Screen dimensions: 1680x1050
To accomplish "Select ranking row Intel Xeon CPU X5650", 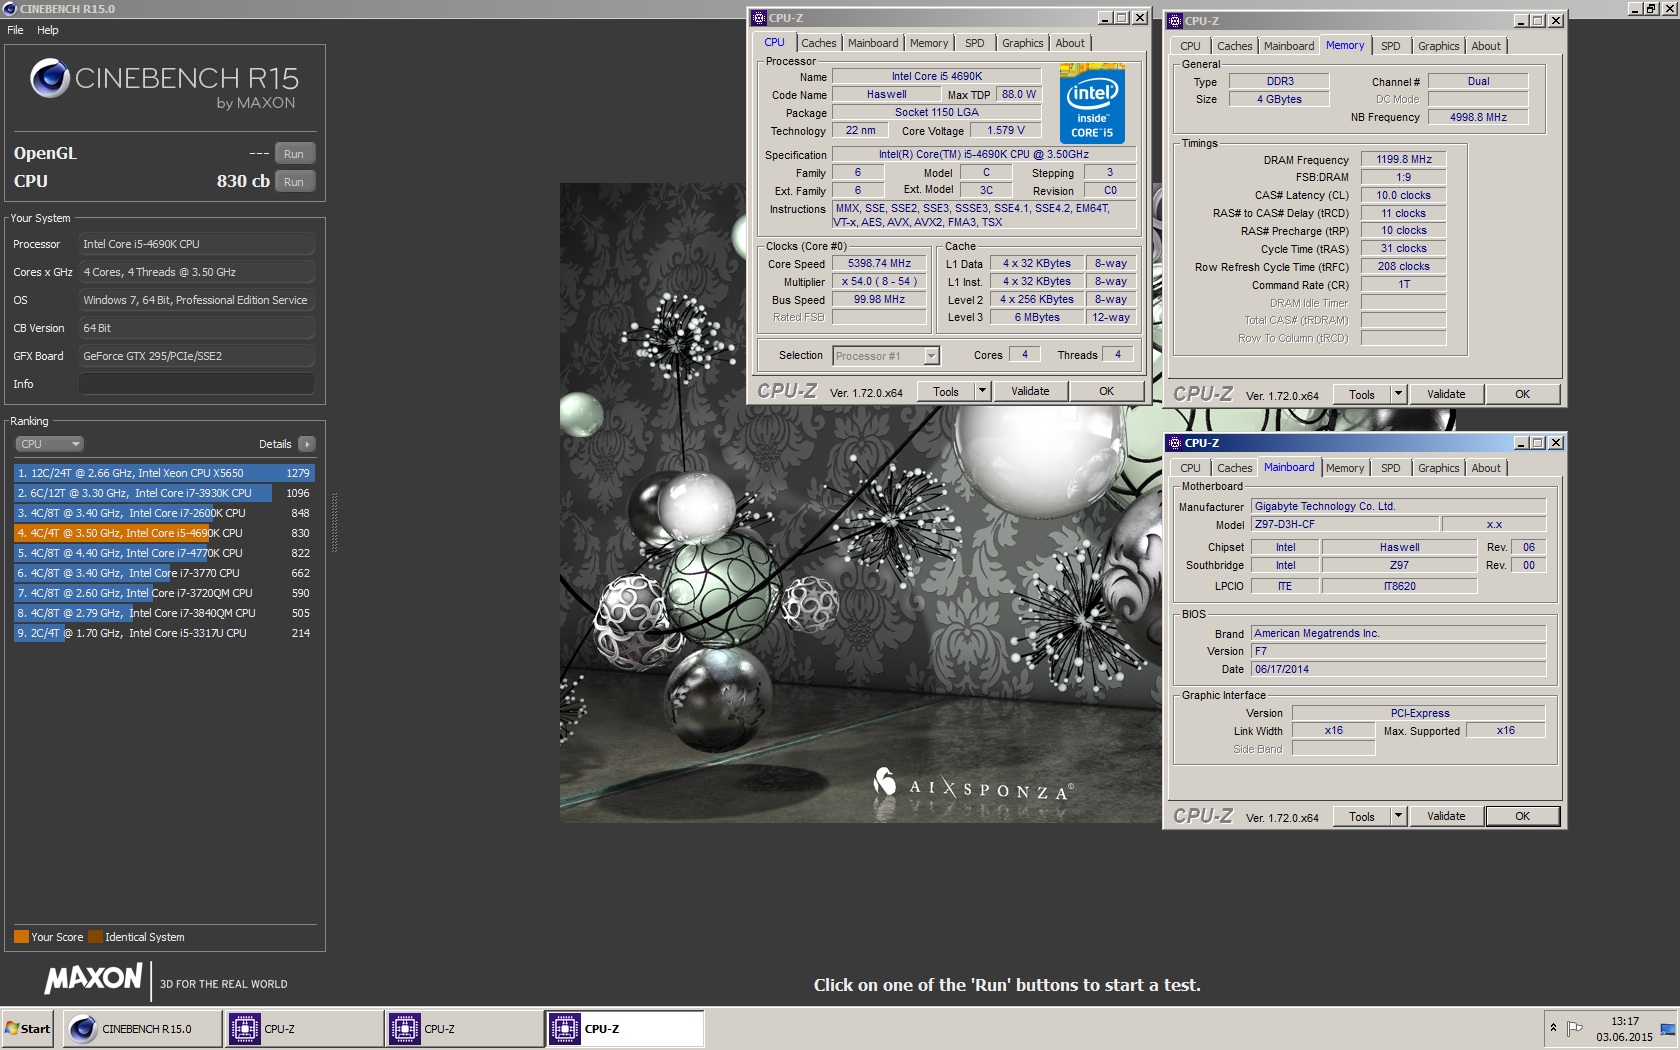I will tap(164, 473).
